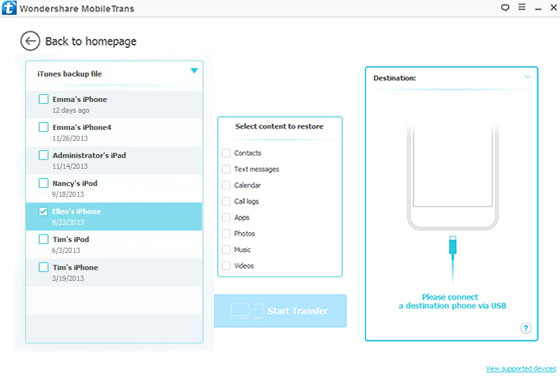Click the 11/14/2013 date text
Image resolution: width=560 pixels, height=376 pixels.
(70, 166)
